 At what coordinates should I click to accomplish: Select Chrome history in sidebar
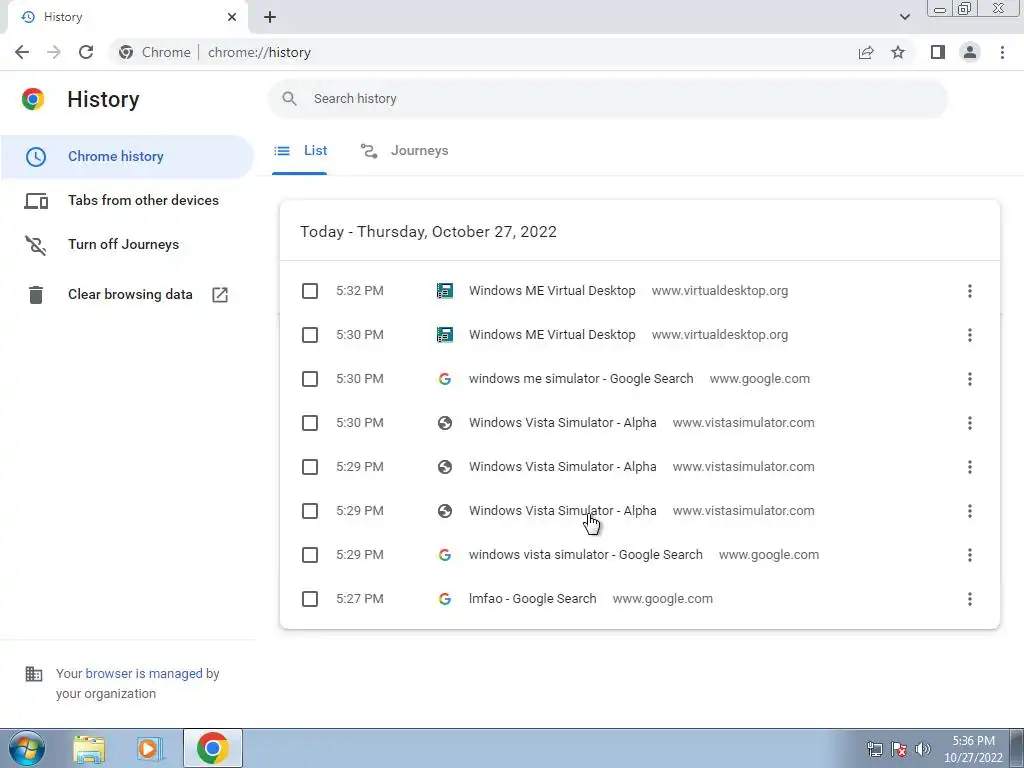pos(127,156)
